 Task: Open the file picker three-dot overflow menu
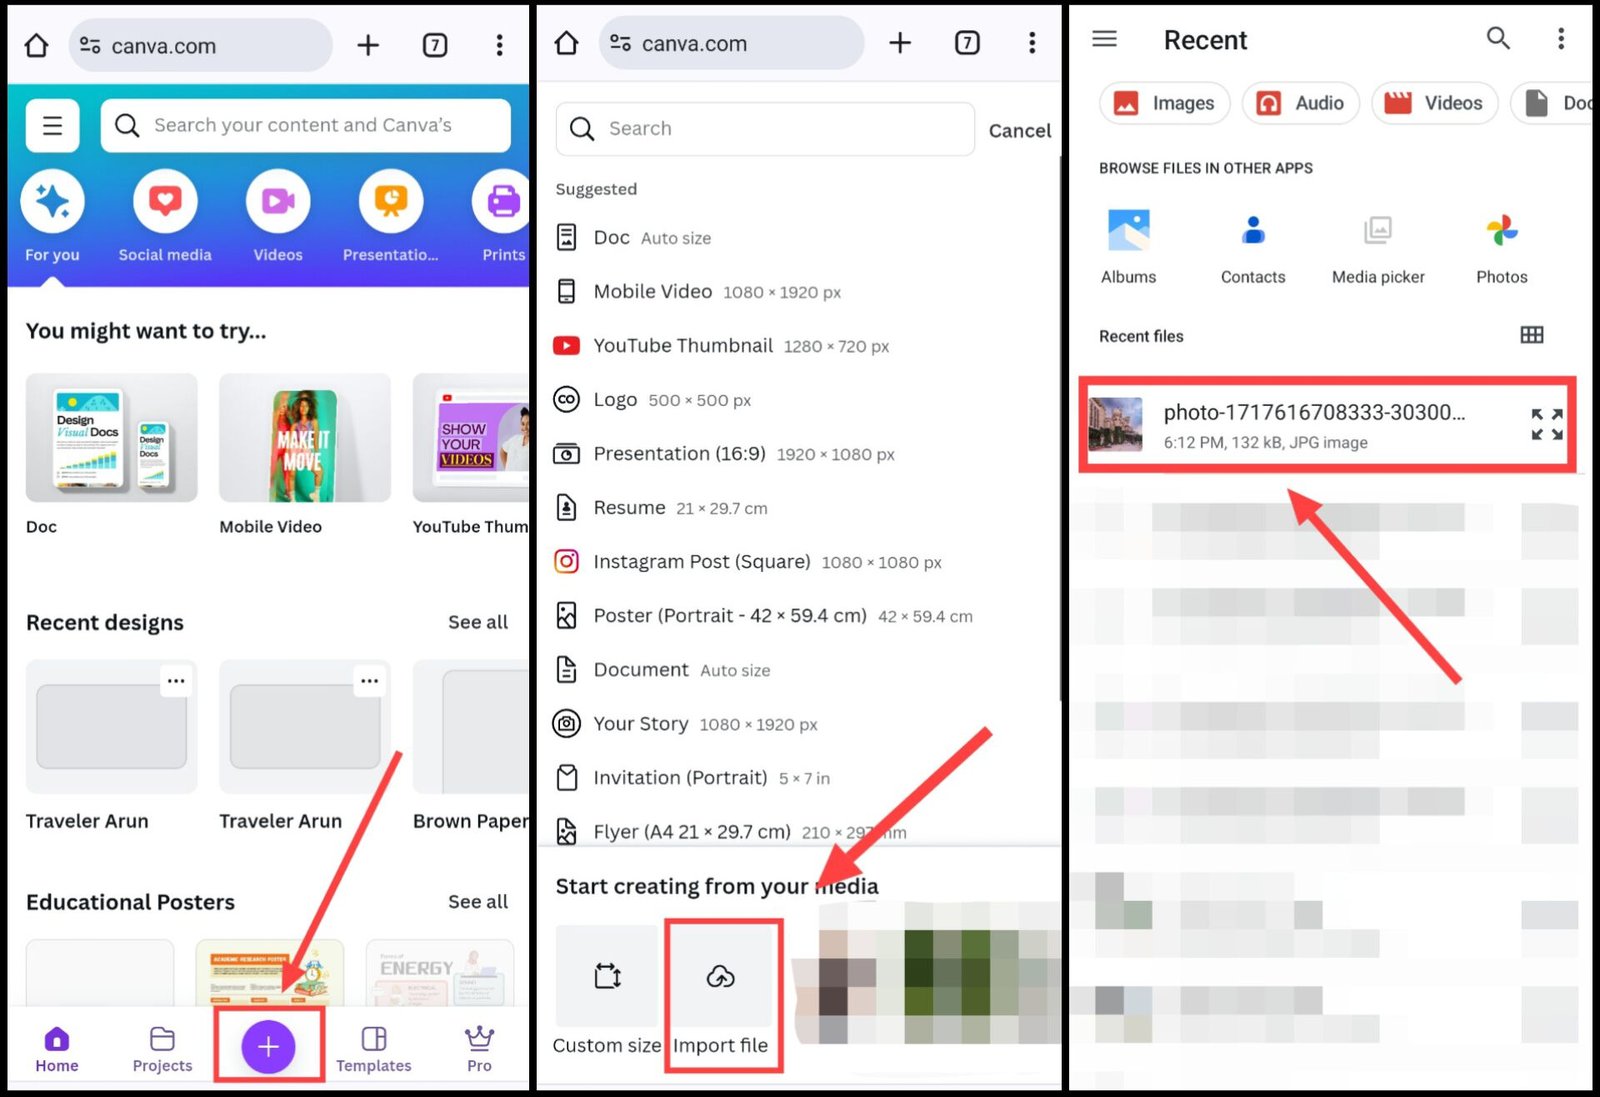coord(1561,38)
